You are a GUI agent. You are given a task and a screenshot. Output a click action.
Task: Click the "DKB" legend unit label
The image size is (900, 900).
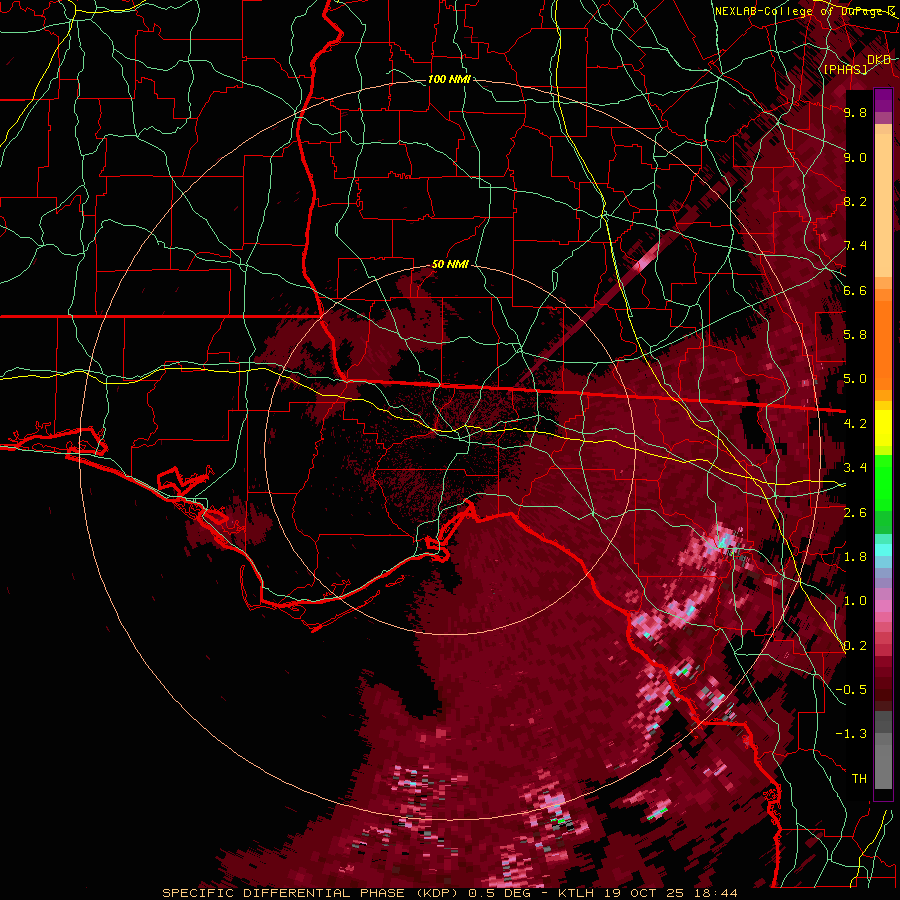coord(879,60)
